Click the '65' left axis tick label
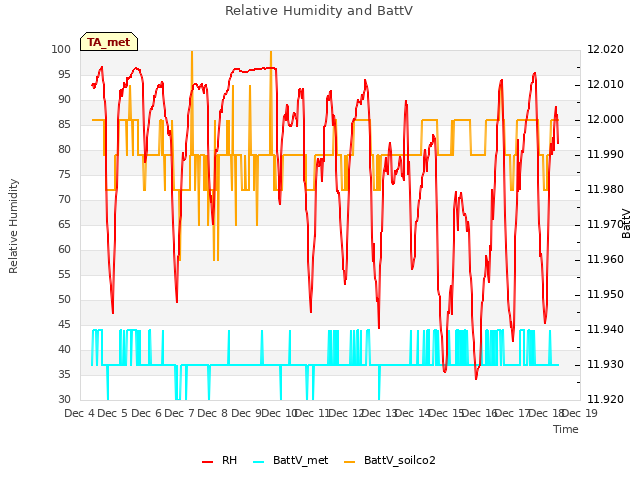Viewport: 640px width, 480px height. [64, 224]
